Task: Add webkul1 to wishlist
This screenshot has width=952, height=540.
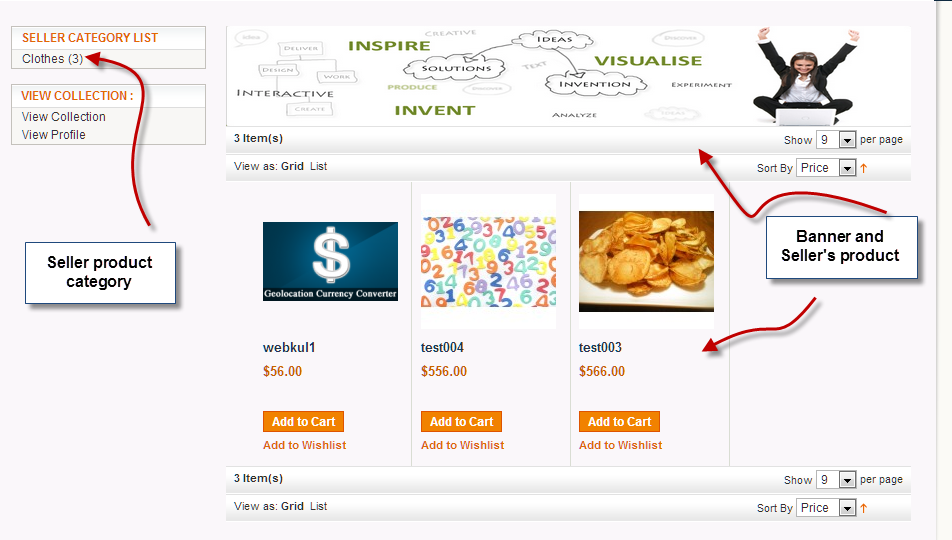Action: click(304, 445)
